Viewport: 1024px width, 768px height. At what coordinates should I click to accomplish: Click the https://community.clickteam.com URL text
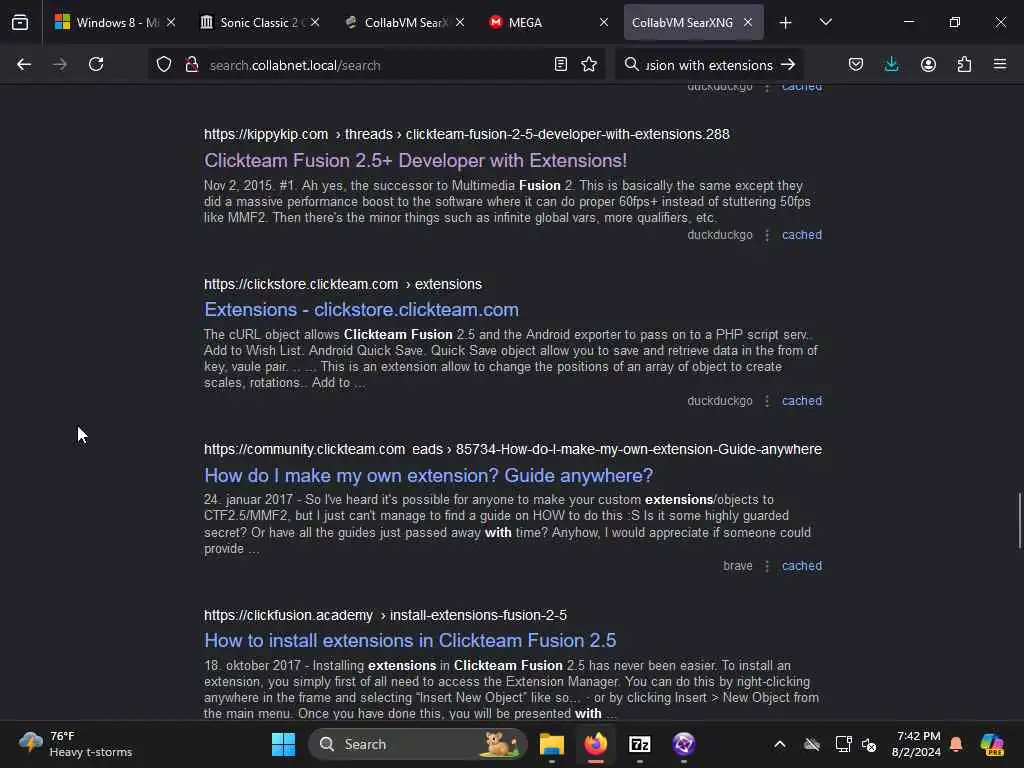304,450
